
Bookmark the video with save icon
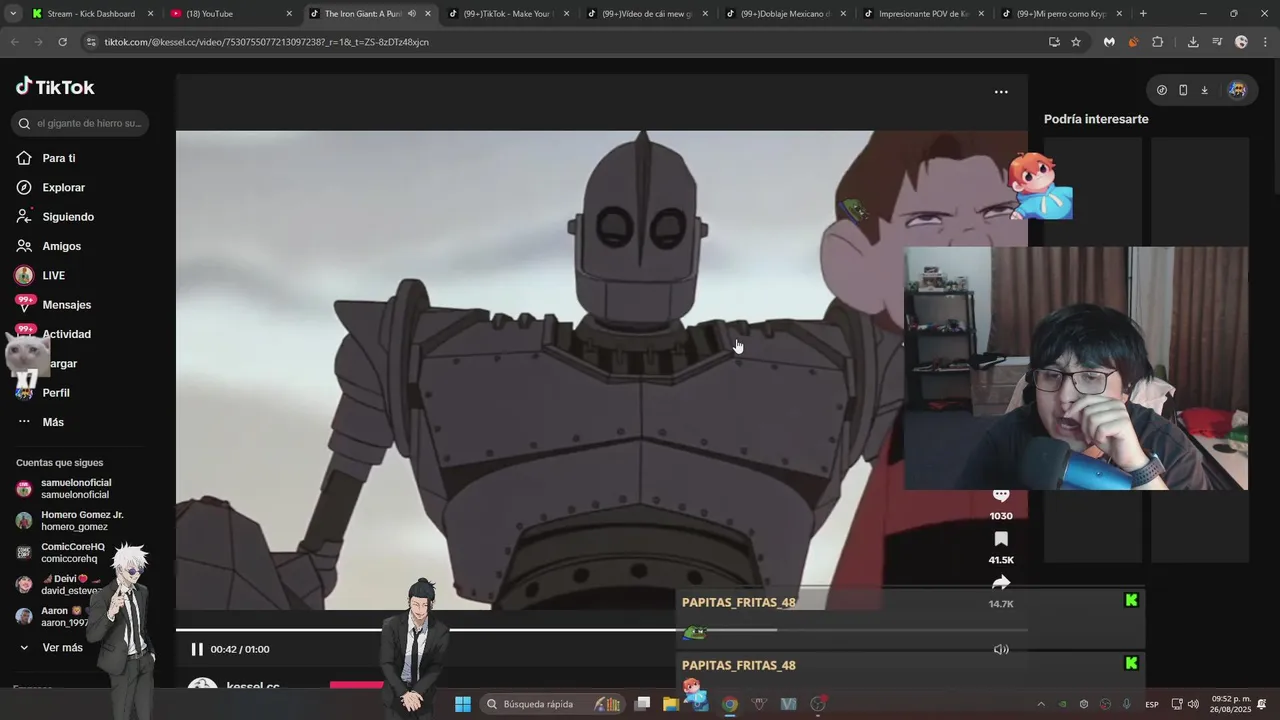[x=1001, y=540]
